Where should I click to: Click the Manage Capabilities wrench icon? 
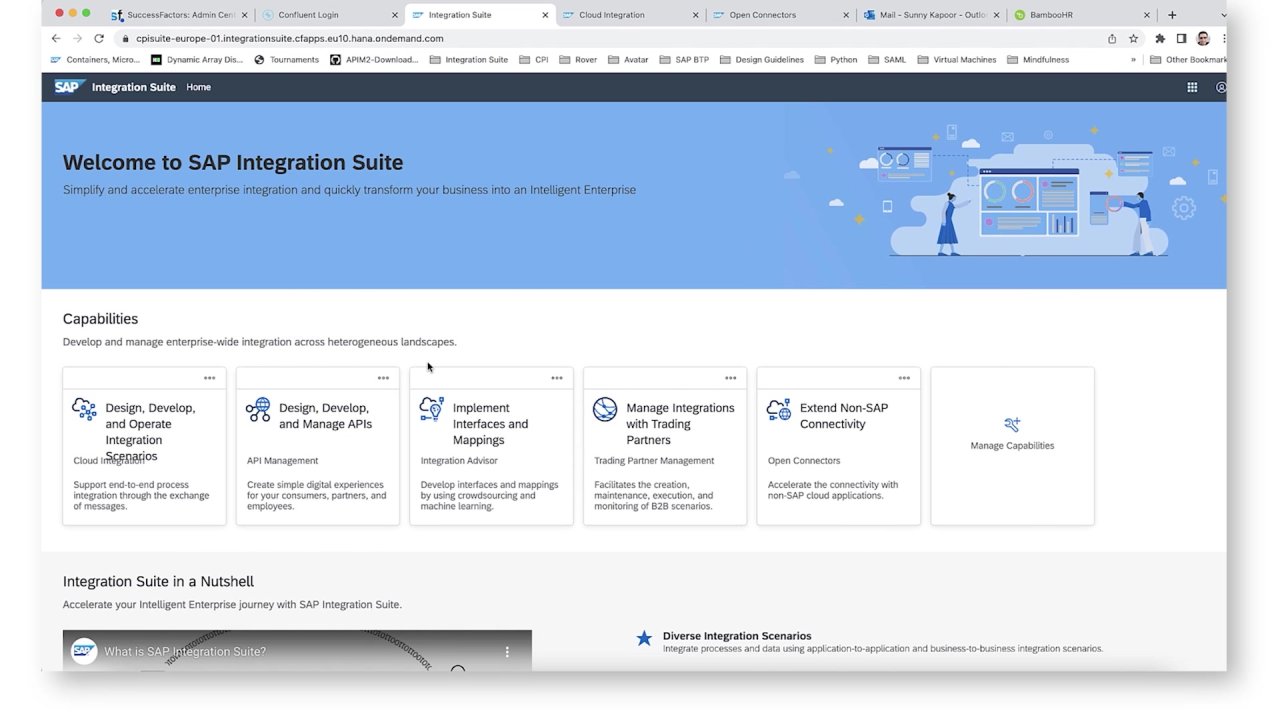point(1012,425)
